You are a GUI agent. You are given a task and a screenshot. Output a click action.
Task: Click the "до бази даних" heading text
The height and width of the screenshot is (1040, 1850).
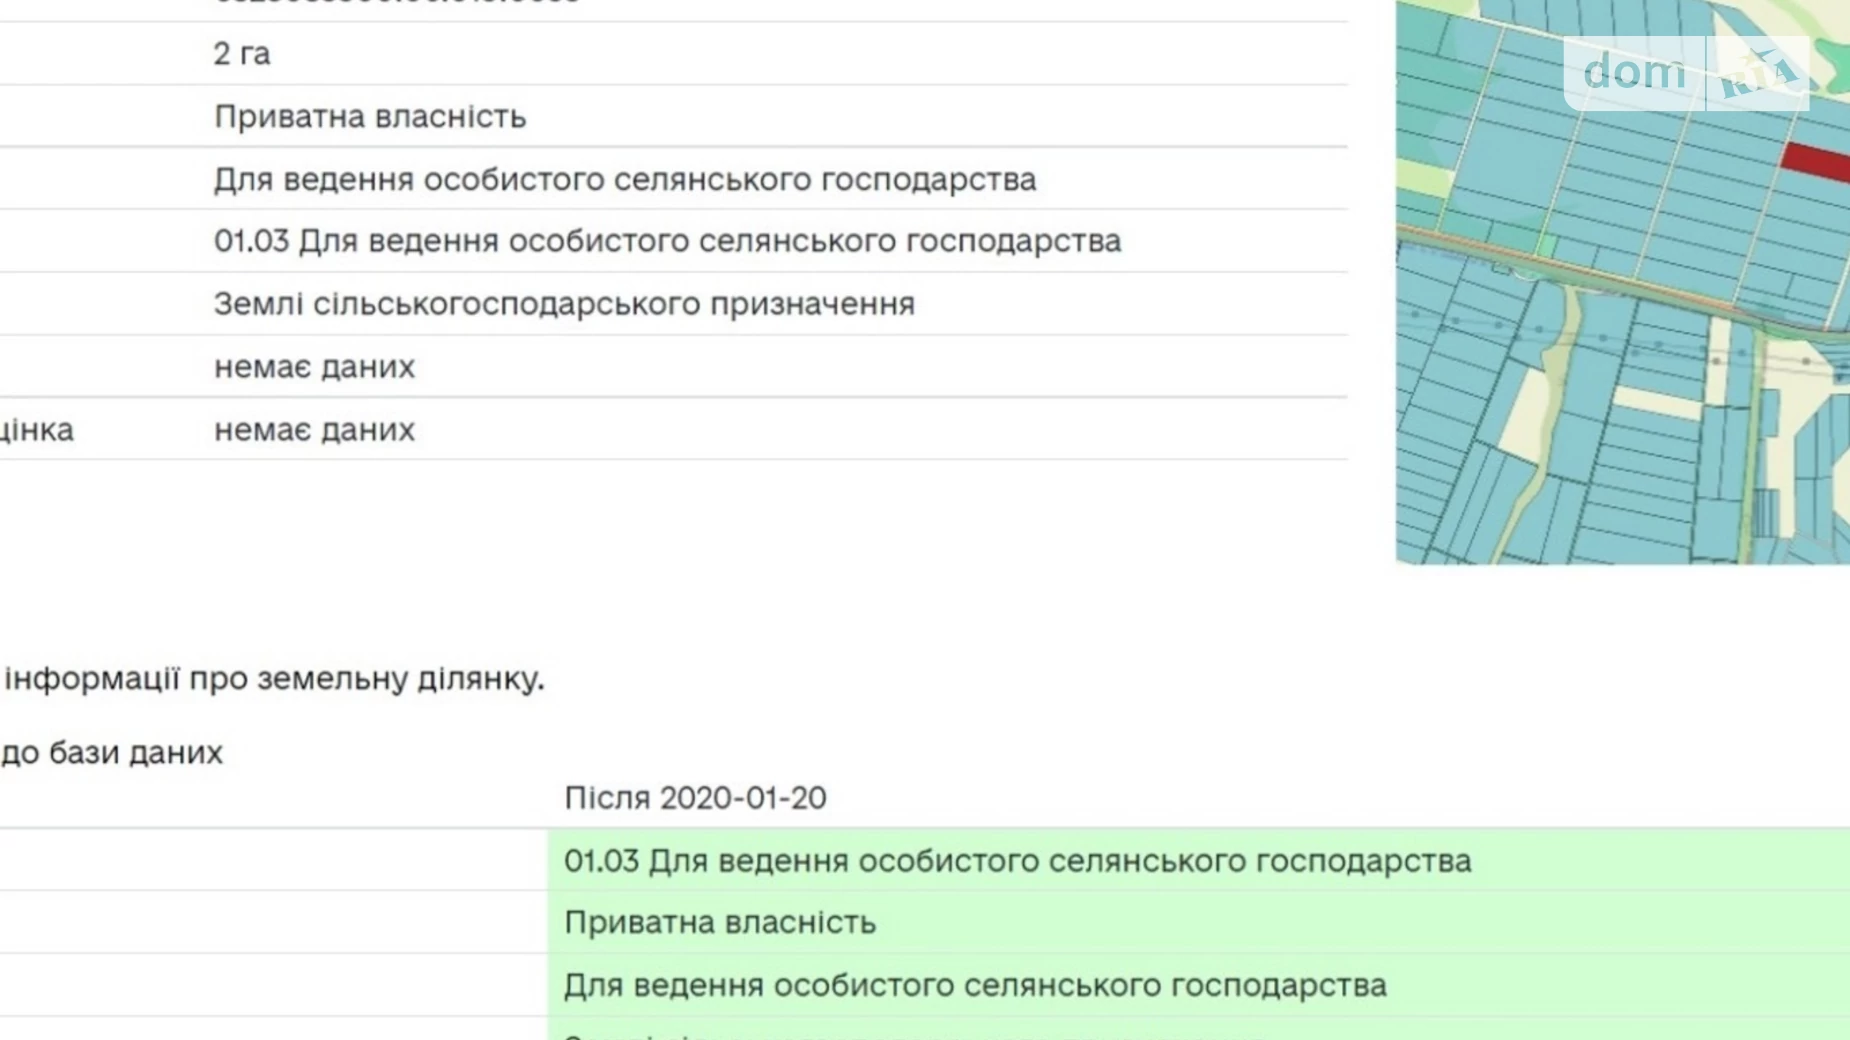click(x=111, y=753)
